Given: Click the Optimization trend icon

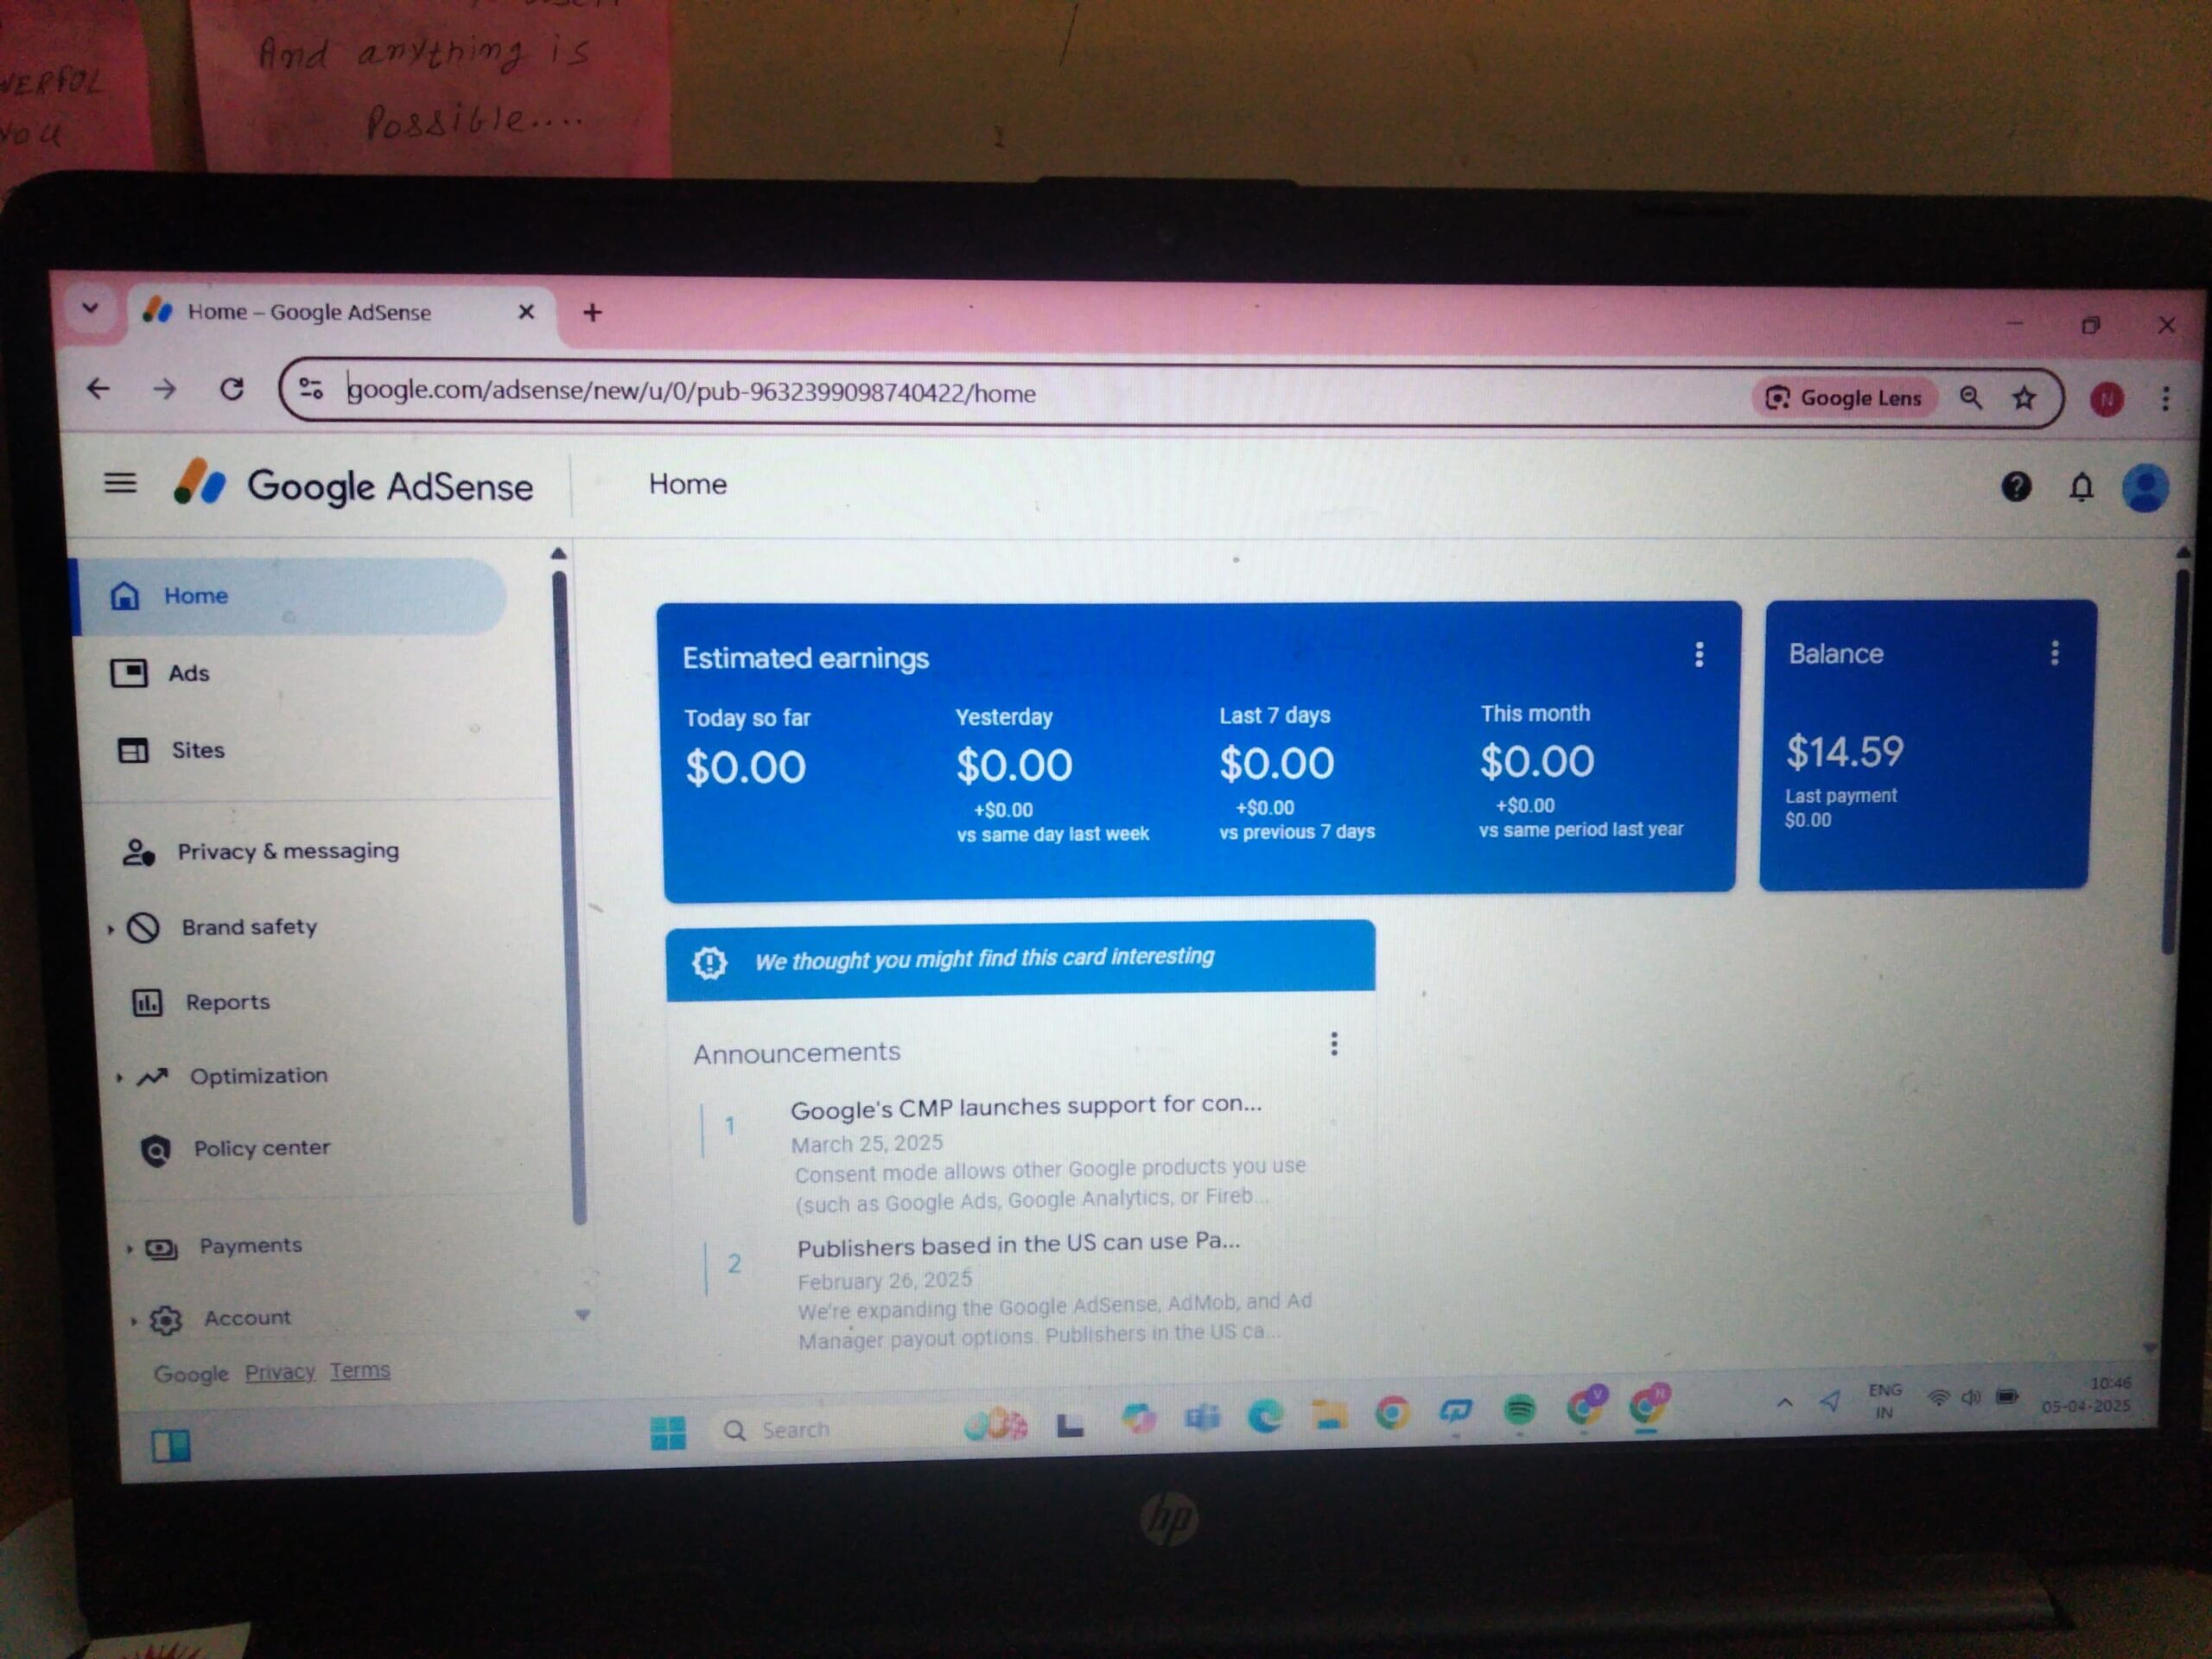Looking at the screenshot, I should click(152, 1077).
